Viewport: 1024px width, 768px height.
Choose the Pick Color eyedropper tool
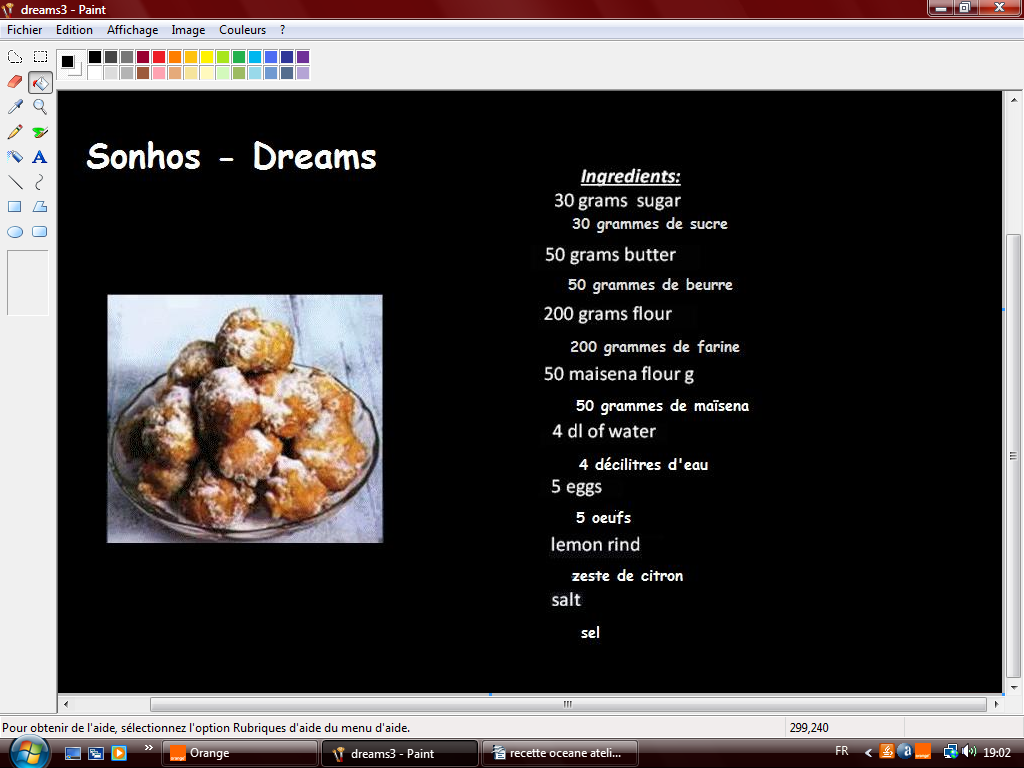15,106
